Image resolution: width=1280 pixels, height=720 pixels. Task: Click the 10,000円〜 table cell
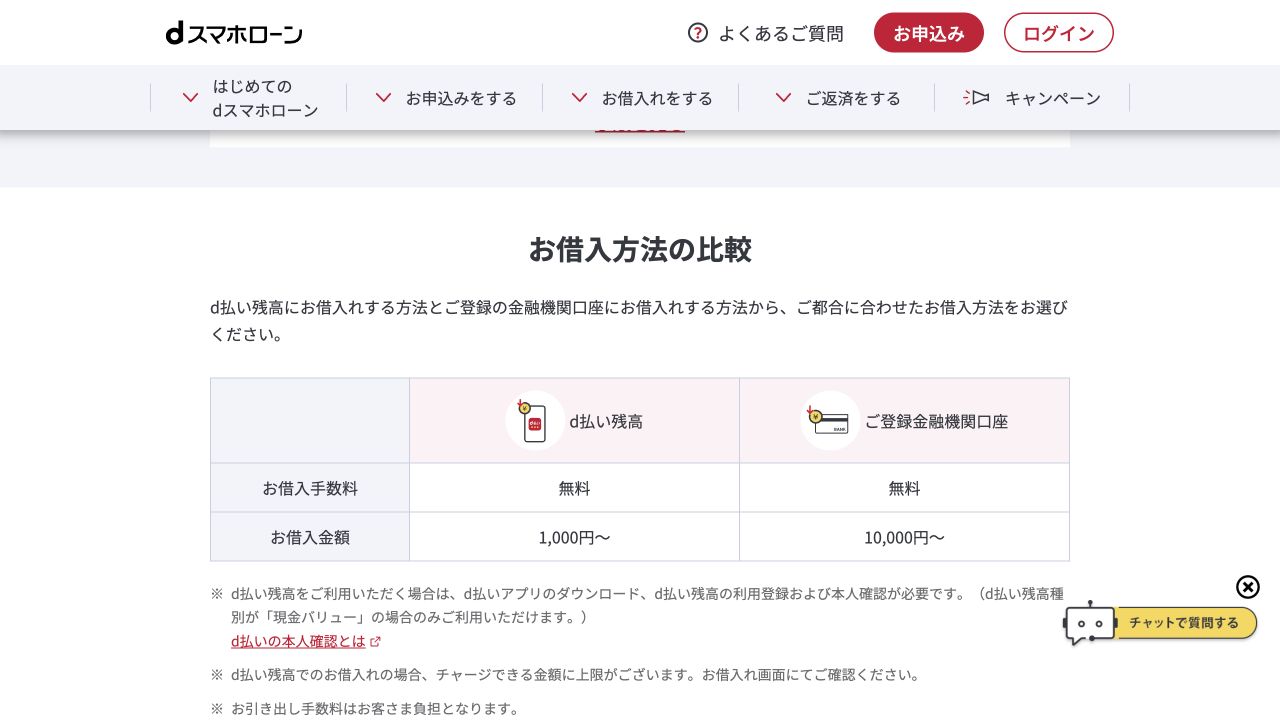pyautogui.click(x=904, y=537)
